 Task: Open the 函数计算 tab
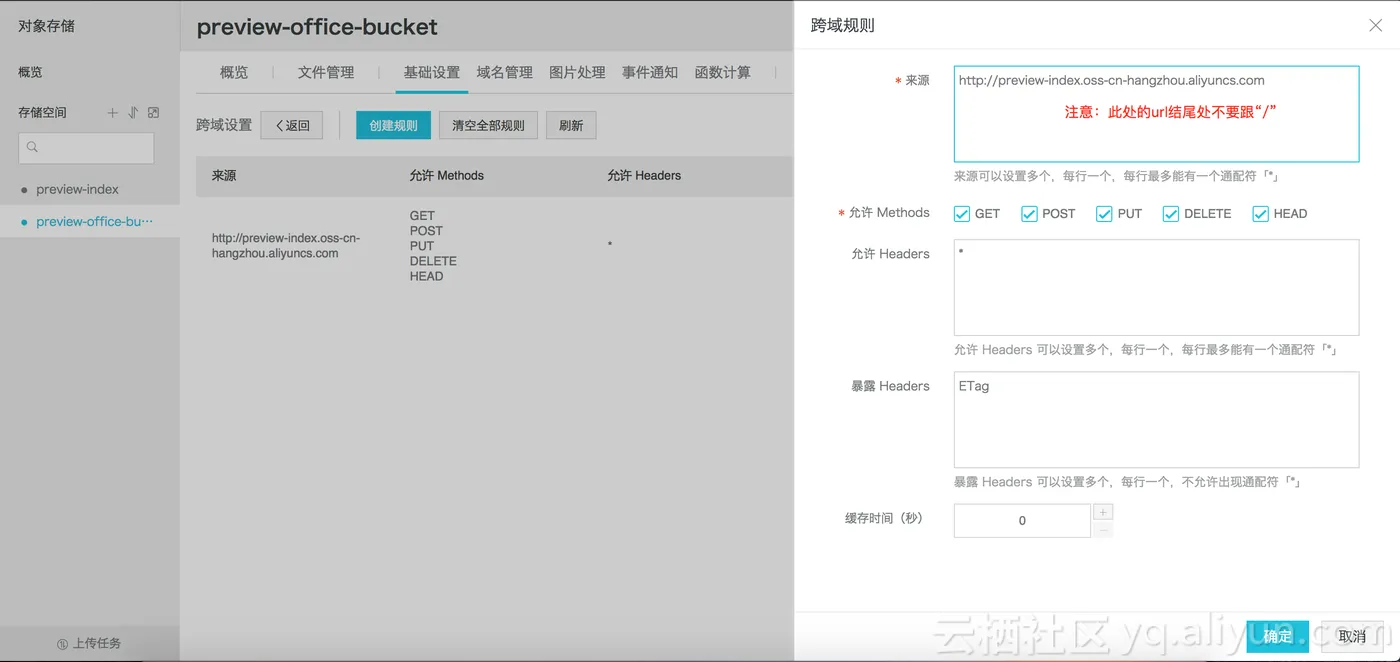coord(723,72)
